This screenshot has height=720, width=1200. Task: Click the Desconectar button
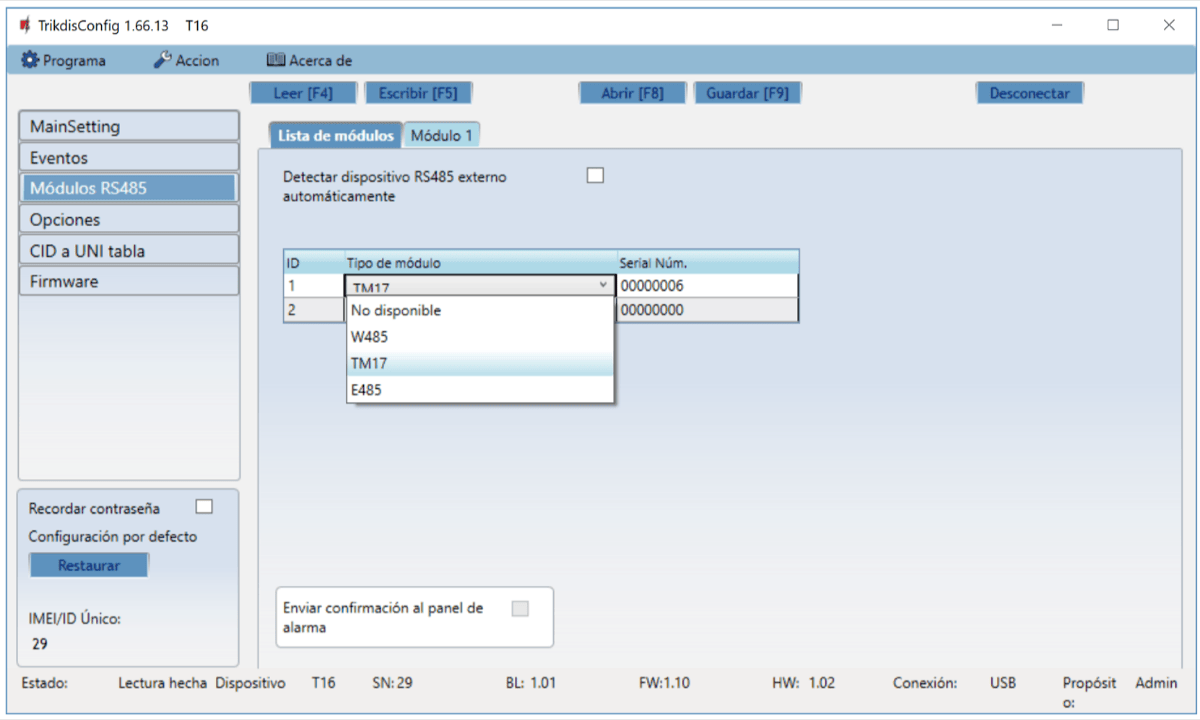pos(1029,93)
